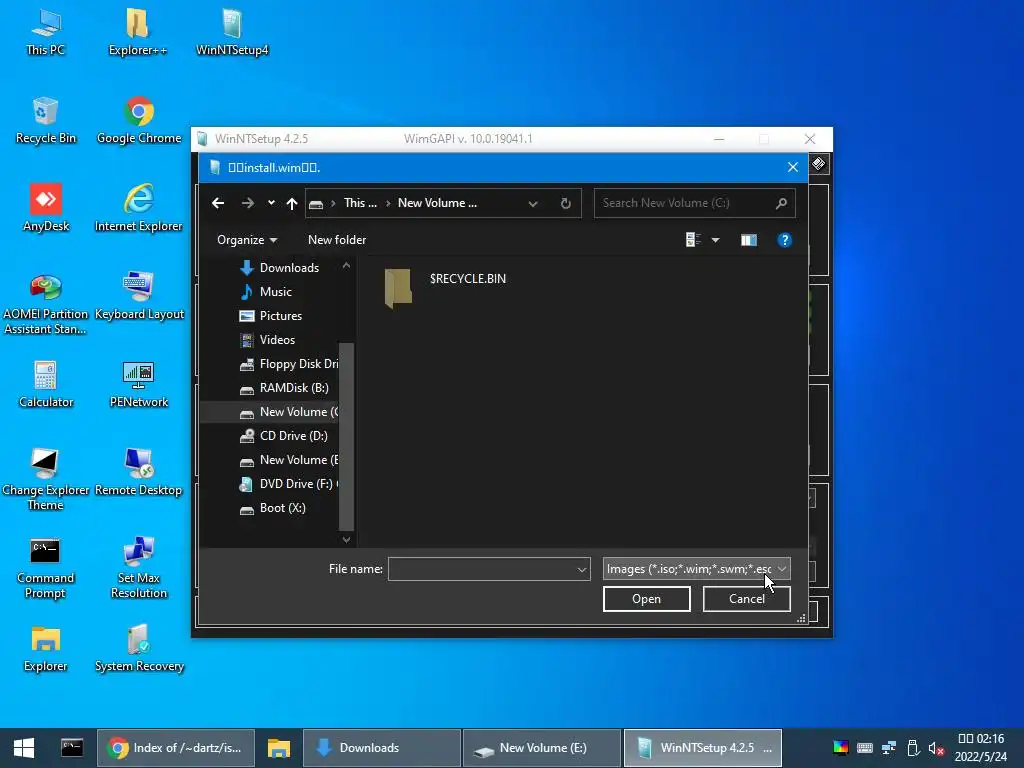Open the Recycle Bin icon

[46, 121]
